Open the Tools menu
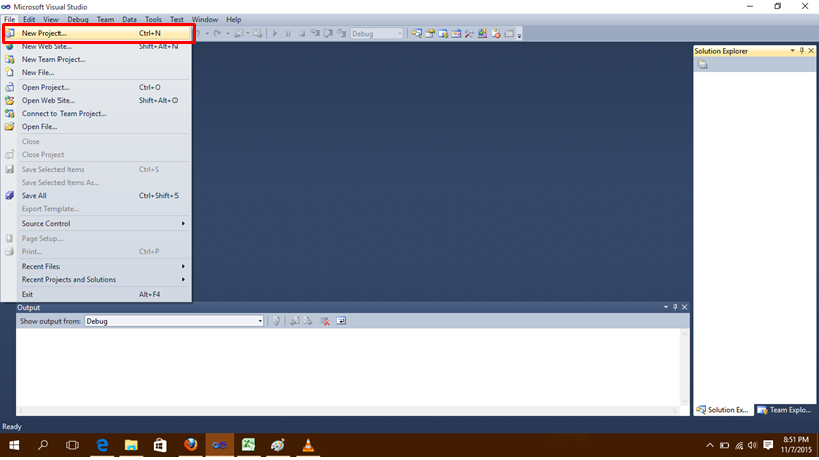 (x=153, y=19)
